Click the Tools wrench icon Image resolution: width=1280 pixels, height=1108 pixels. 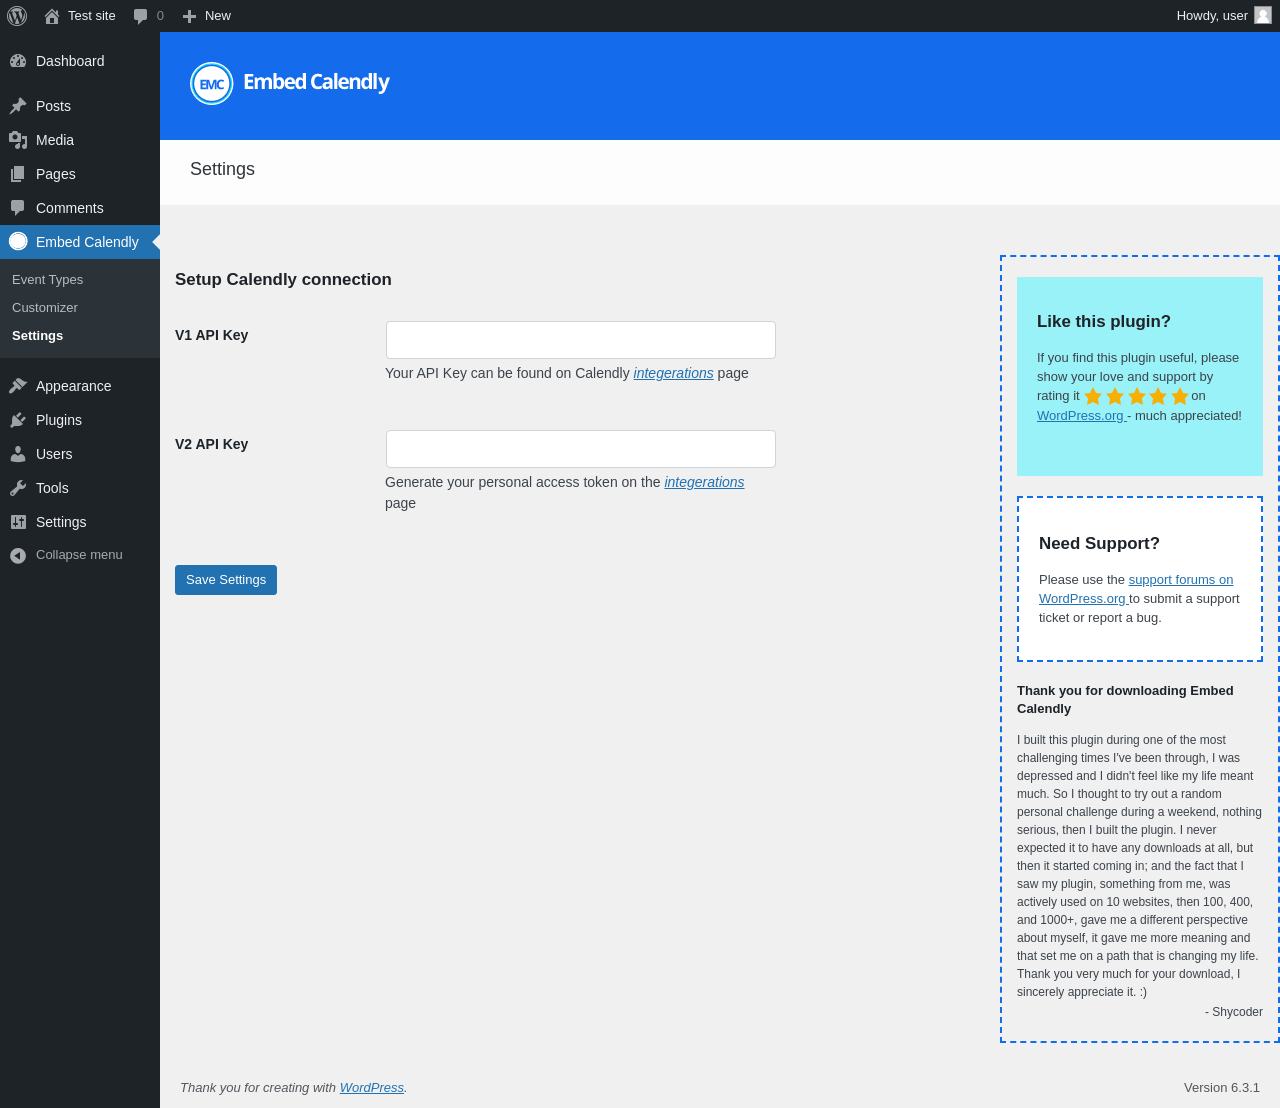pyautogui.click(x=18, y=488)
